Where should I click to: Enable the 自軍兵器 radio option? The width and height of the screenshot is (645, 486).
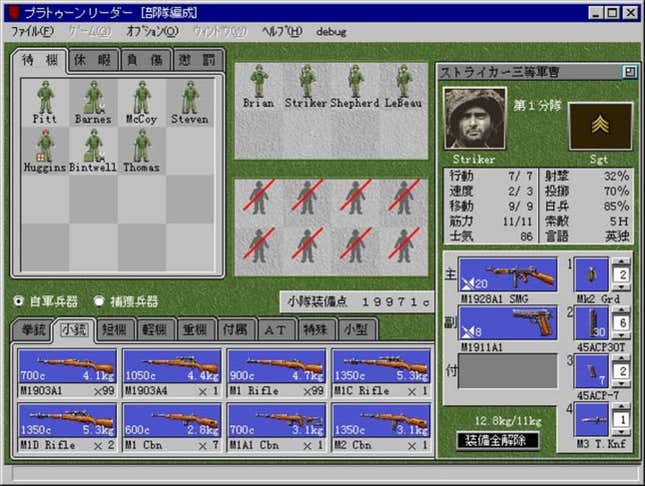(x=19, y=301)
